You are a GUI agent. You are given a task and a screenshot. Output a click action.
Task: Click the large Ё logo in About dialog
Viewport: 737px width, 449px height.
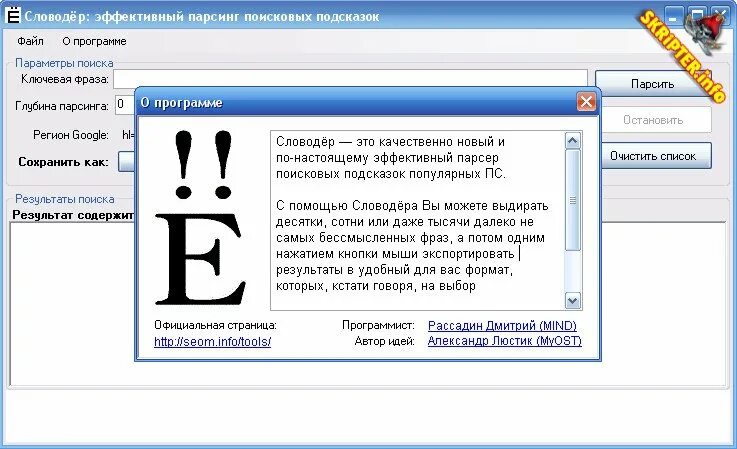click(x=200, y=218)
